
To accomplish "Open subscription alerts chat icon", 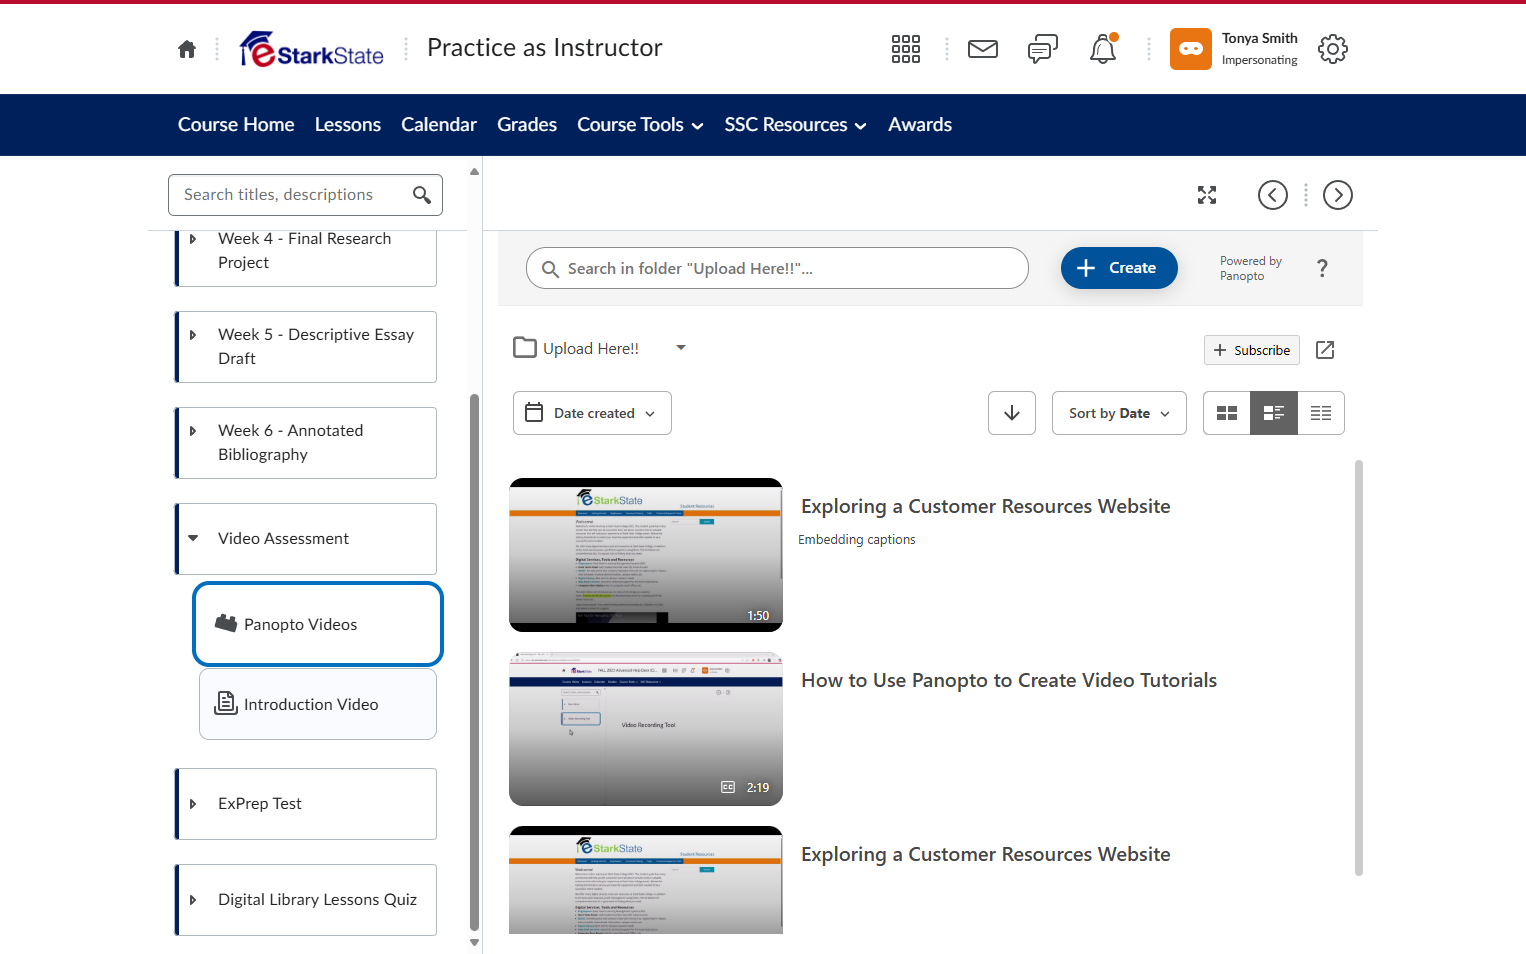I will 1043,49.
